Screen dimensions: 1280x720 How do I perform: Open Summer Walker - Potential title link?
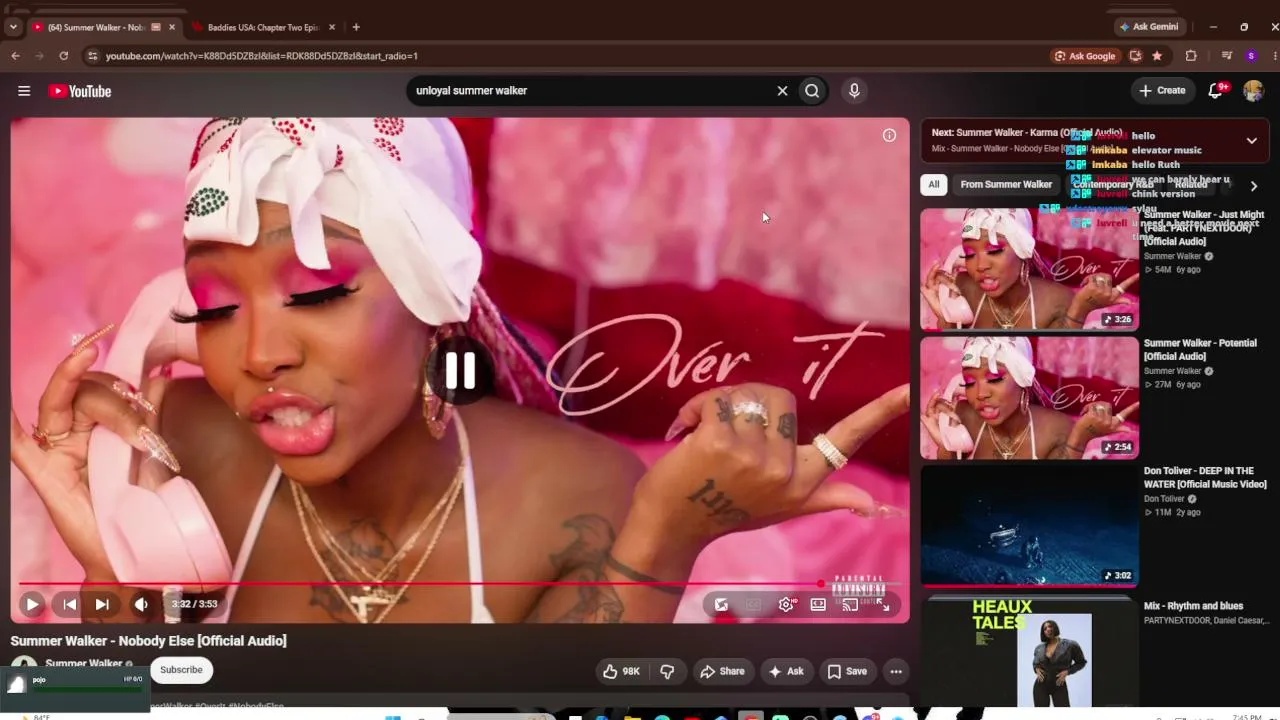coord(1200,350)
